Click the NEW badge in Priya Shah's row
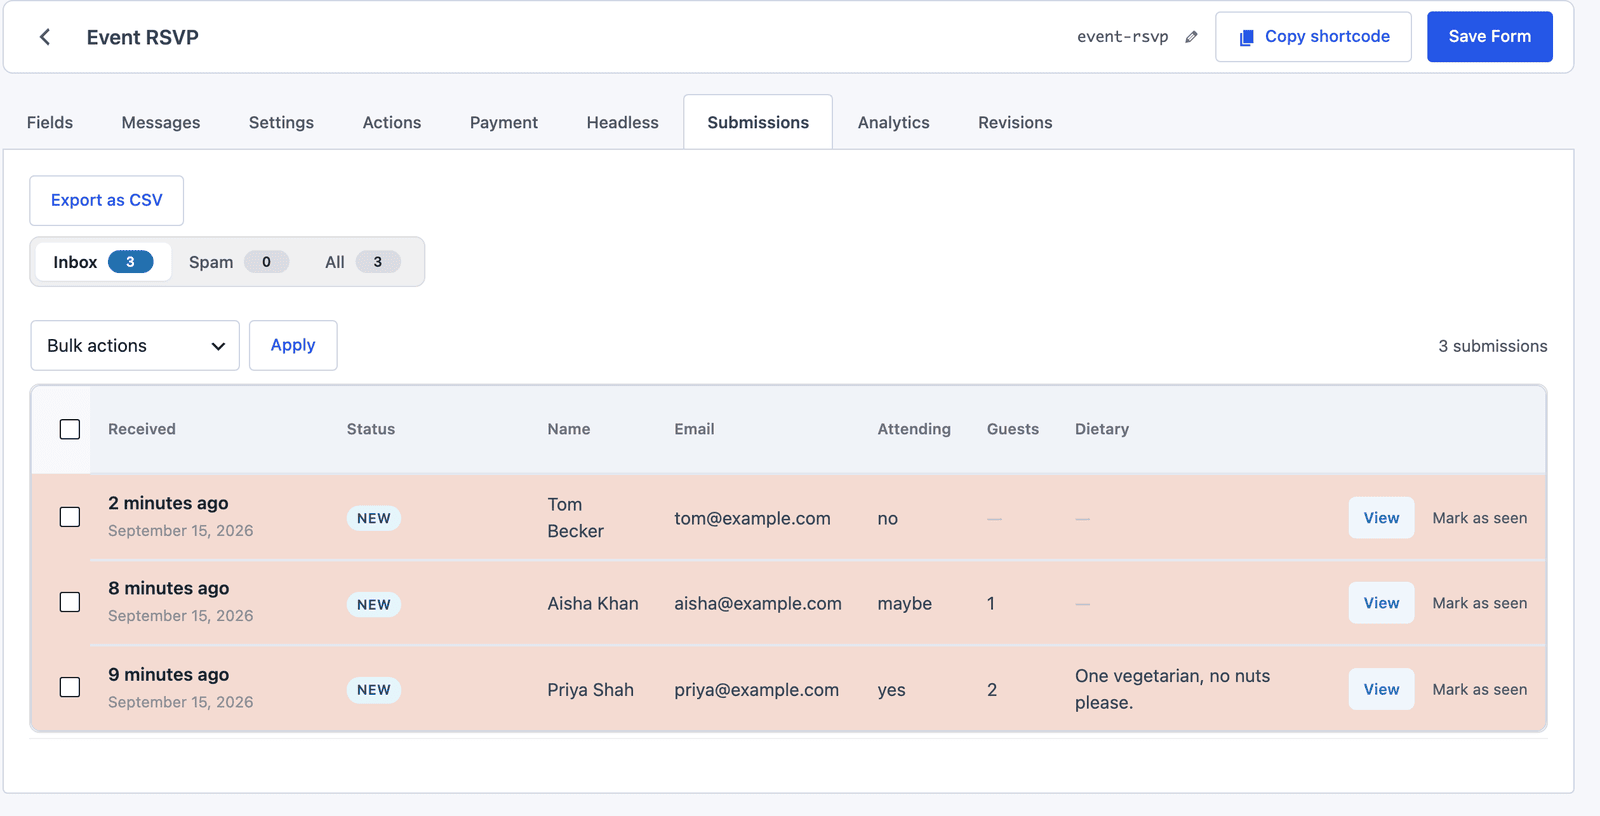Screen dimensions: 1600x816 click(374, 690)
